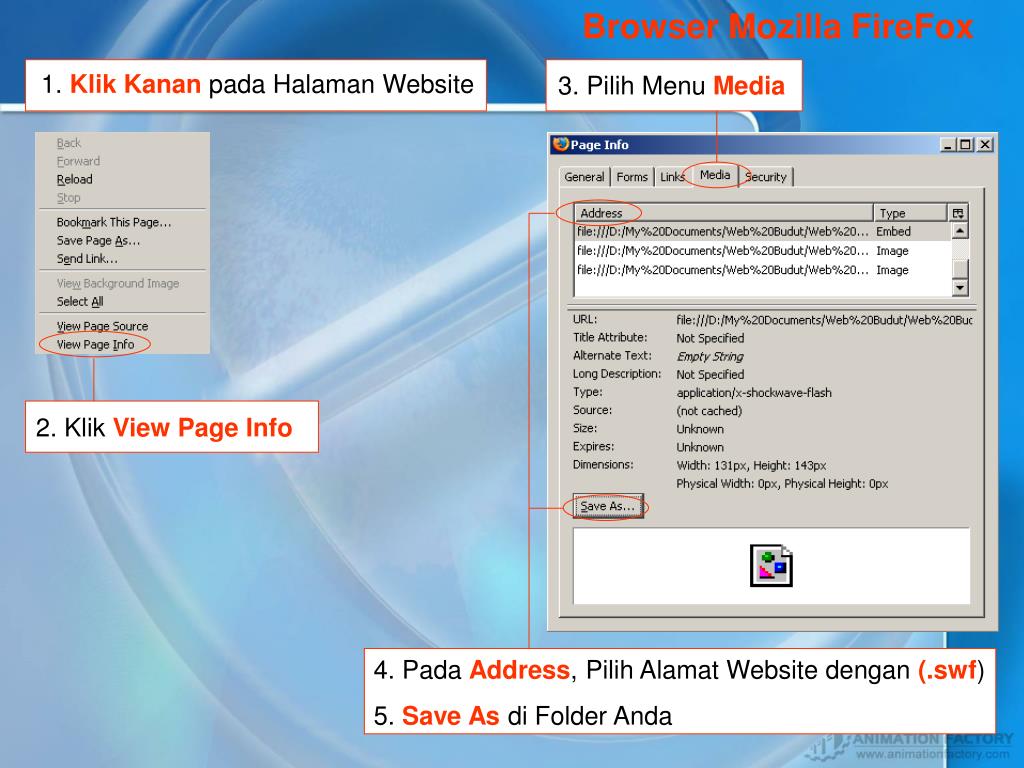1024x768 pixels.
Task: Click the Flash embed placeholder icon in preview
Action: (771, 566)
